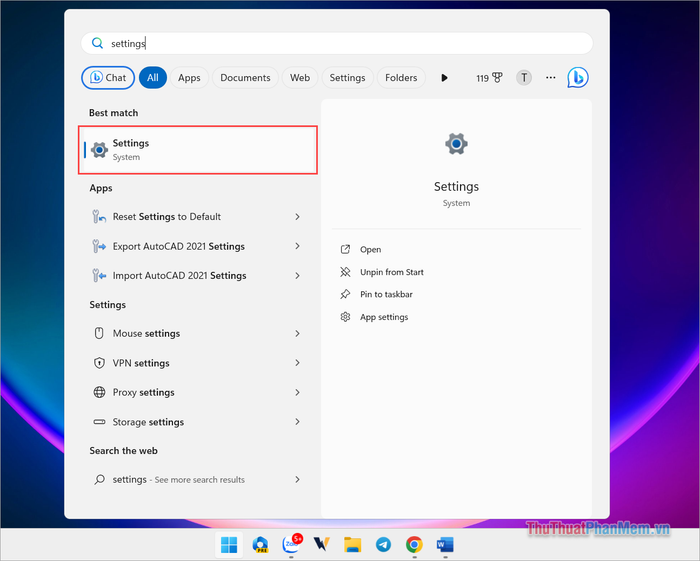
Task: Expand the web search settings chevron
Action: tap(297, 479)
